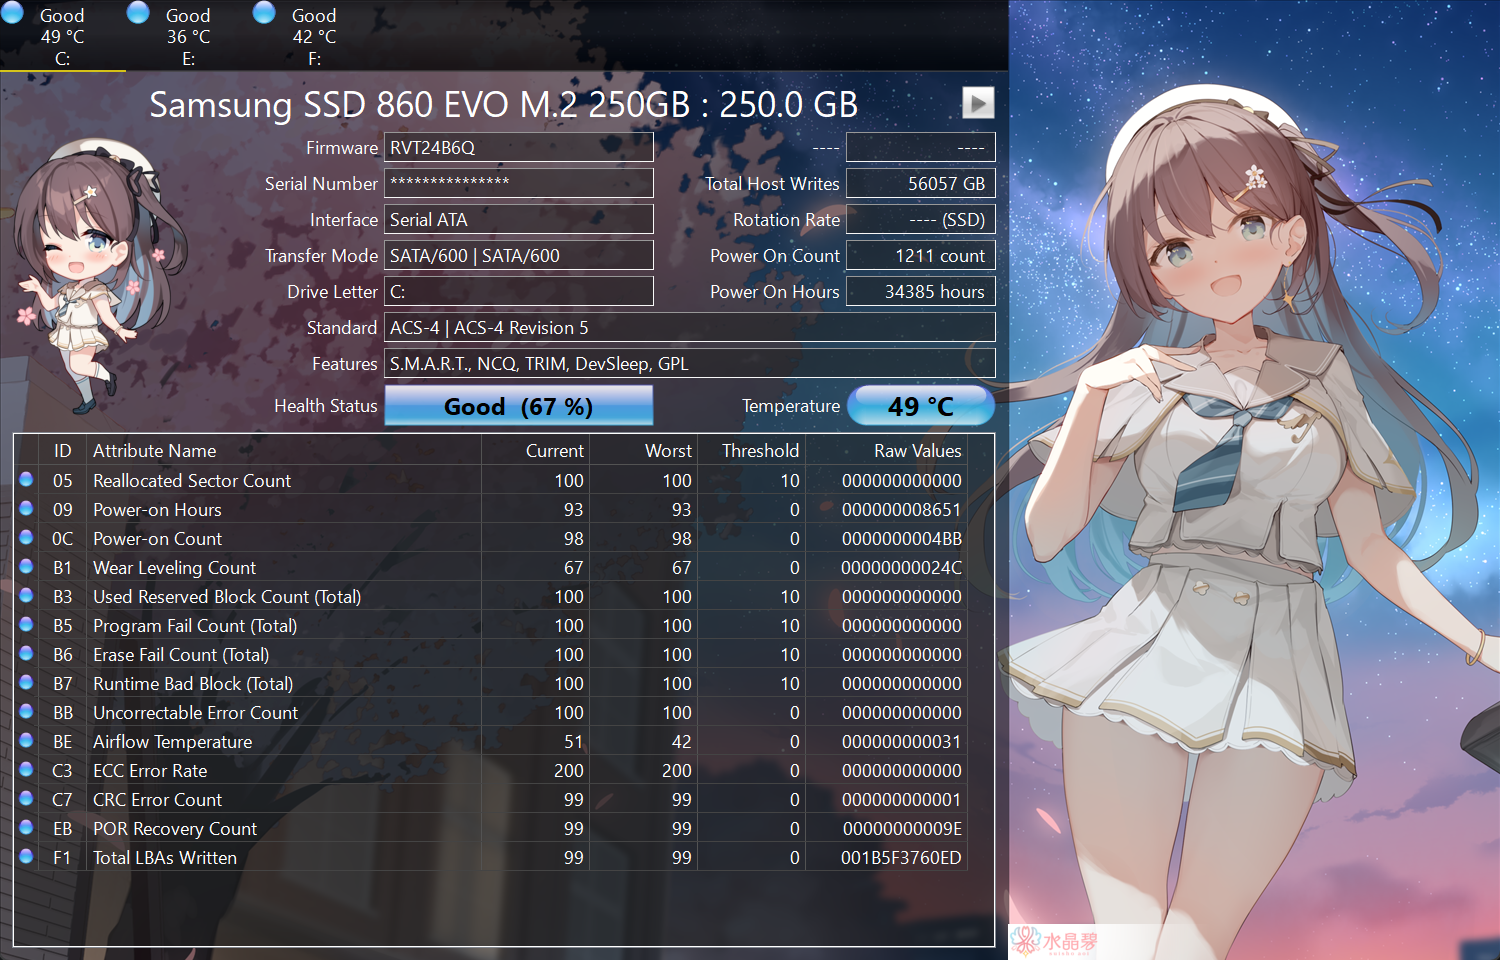Click the Total Host Writes label

[772, 184]
